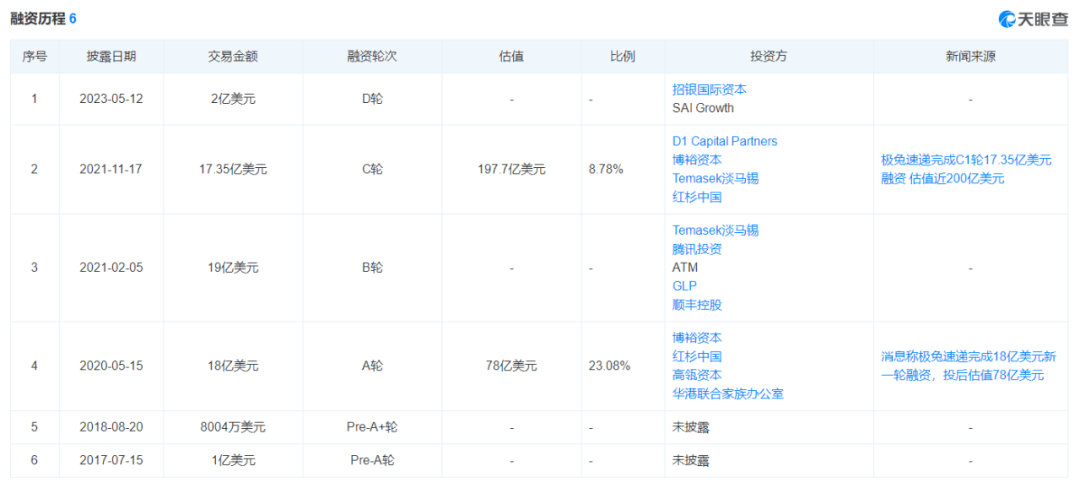Click the ratio 23.08%

point(610,366)
